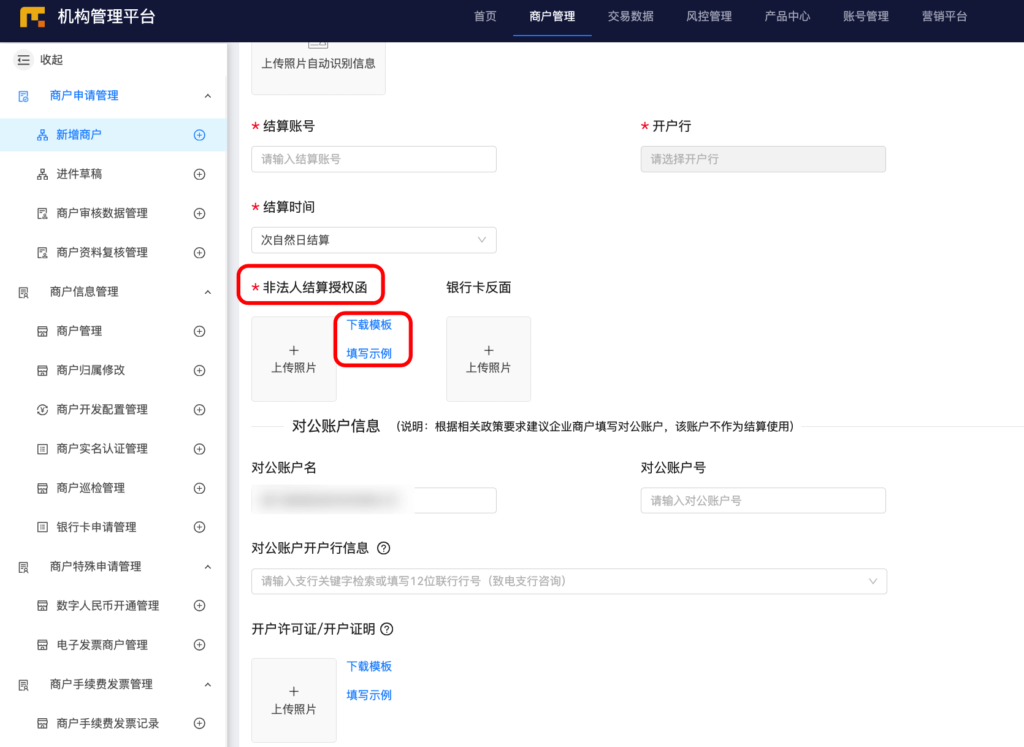Open the 结算时间 dropdown showing 次自然日结算
This screenshot has width=1024, height=747.
[373, 240]
